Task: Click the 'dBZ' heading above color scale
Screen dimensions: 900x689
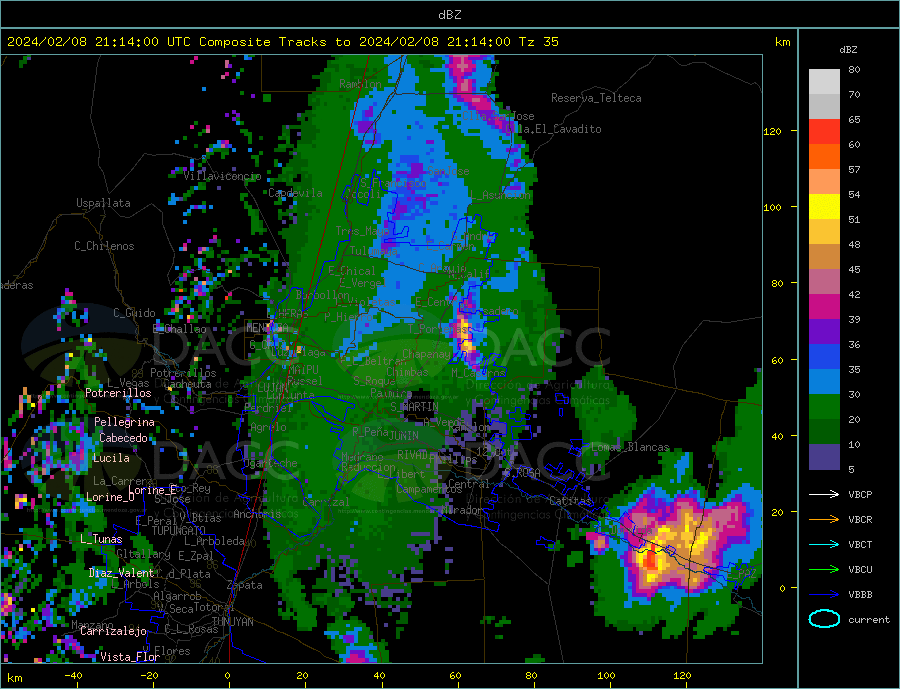Action: point(848,50)
